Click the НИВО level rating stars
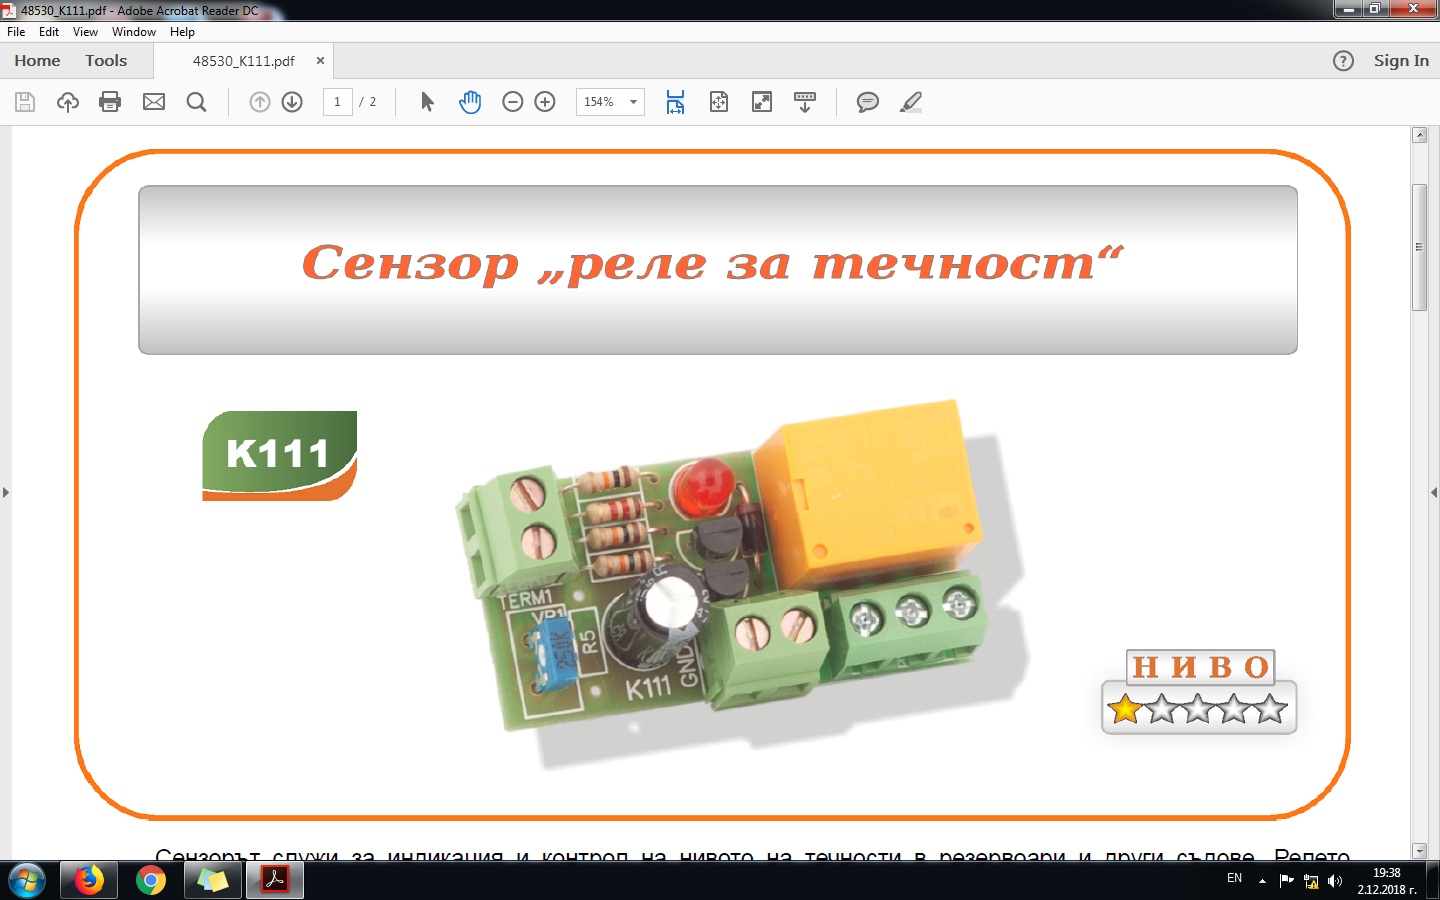The height and width of the screenshot is (900, 1440). coord(1199,709)
